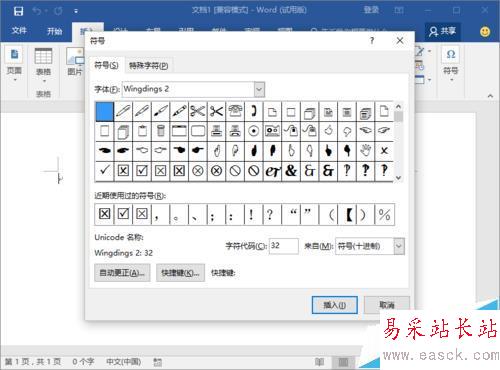
Task: Select the paintbrush symbol in the grid
Action: click(x=160, y=111)
